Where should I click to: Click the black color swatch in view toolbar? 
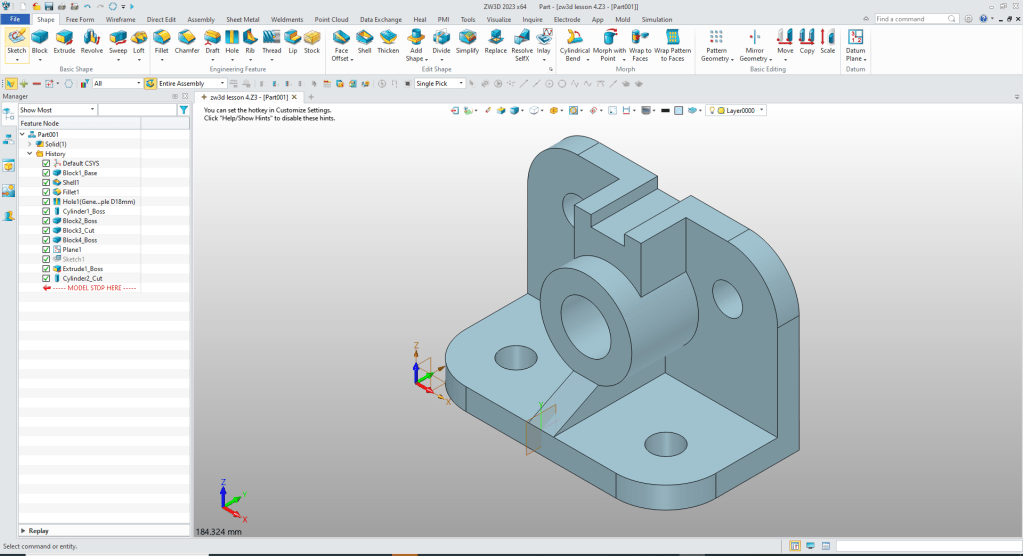(665, 110)
